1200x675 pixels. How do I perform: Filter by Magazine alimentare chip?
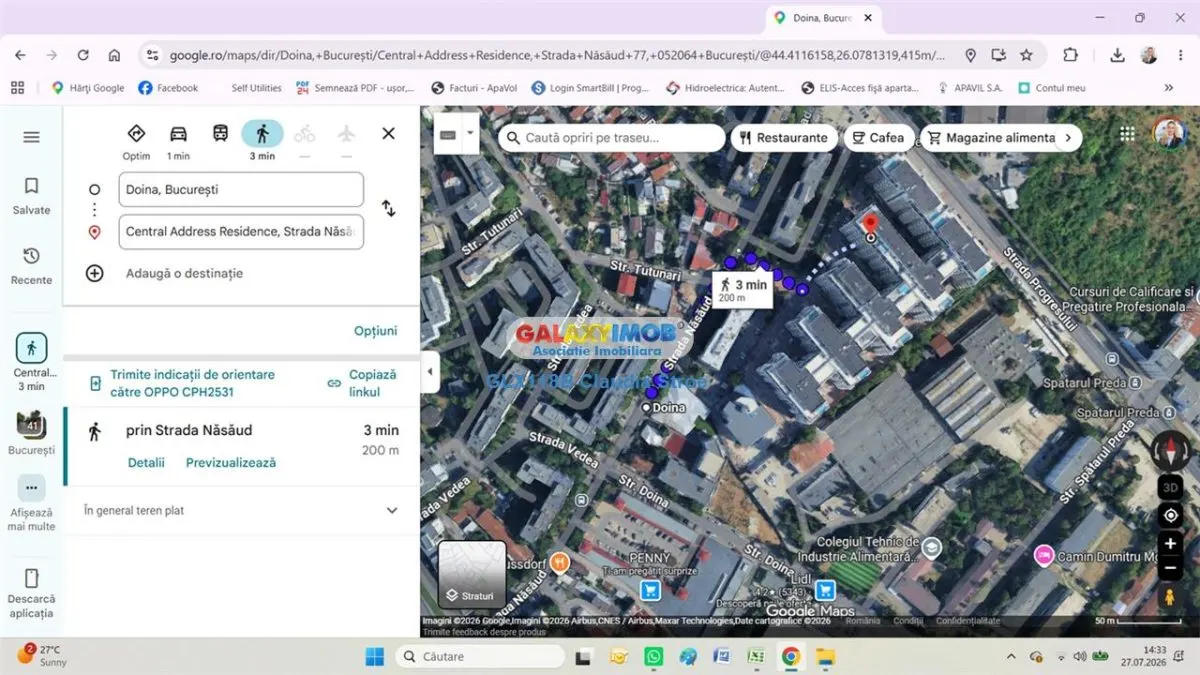pos(990,137)
